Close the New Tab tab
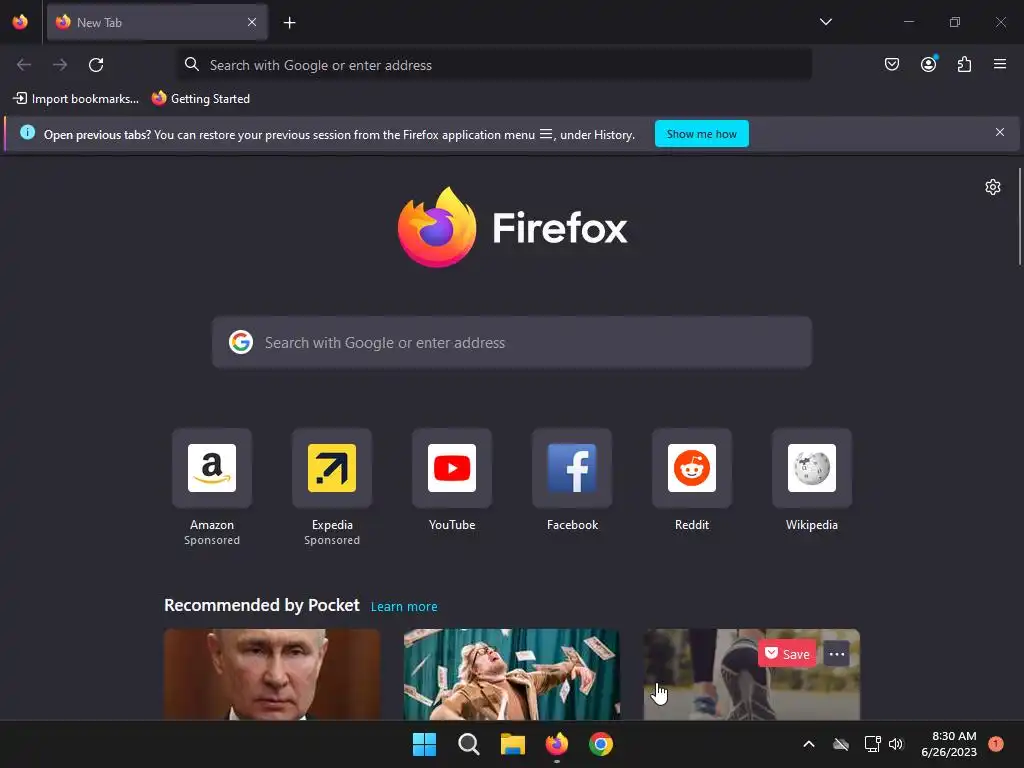1024x768 pixels. (x=252, y=22)
